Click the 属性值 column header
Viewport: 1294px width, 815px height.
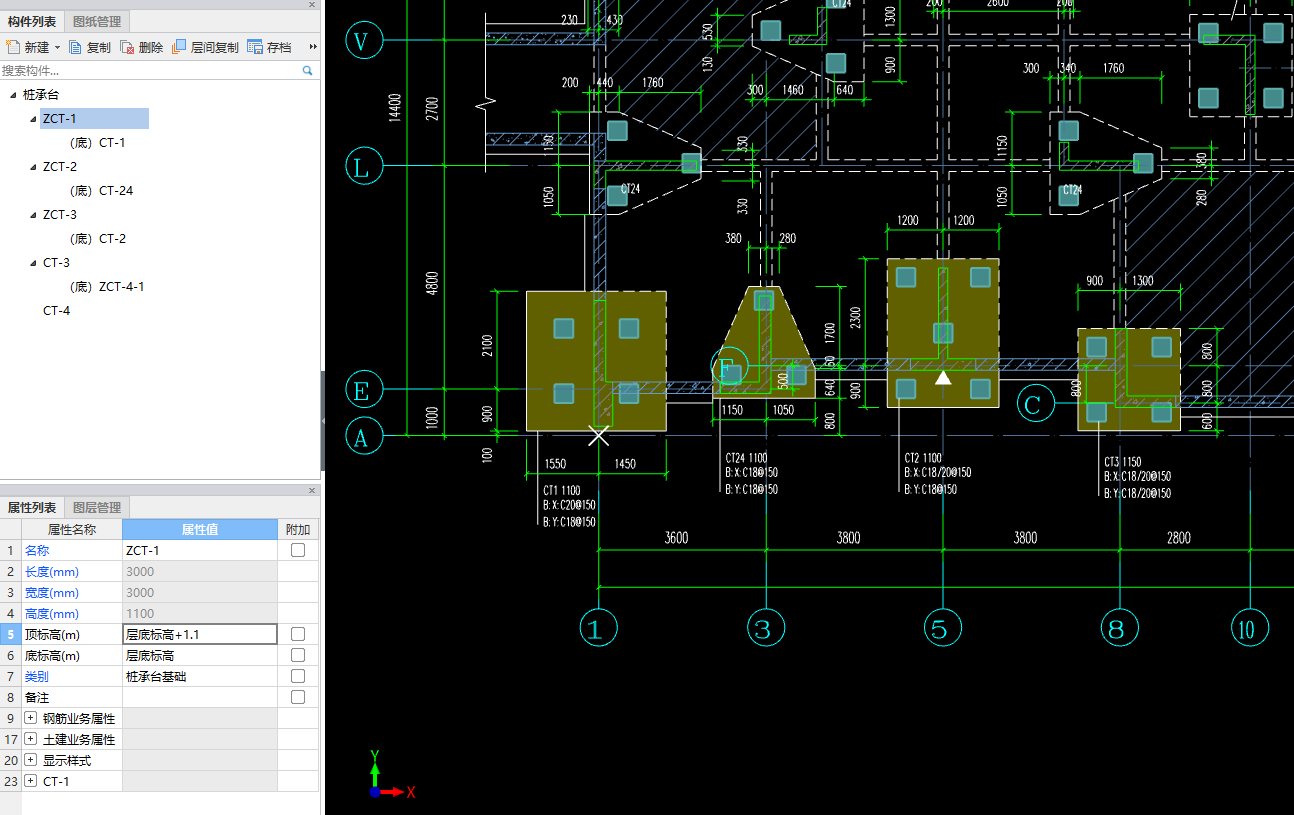(x=200, y=529)
